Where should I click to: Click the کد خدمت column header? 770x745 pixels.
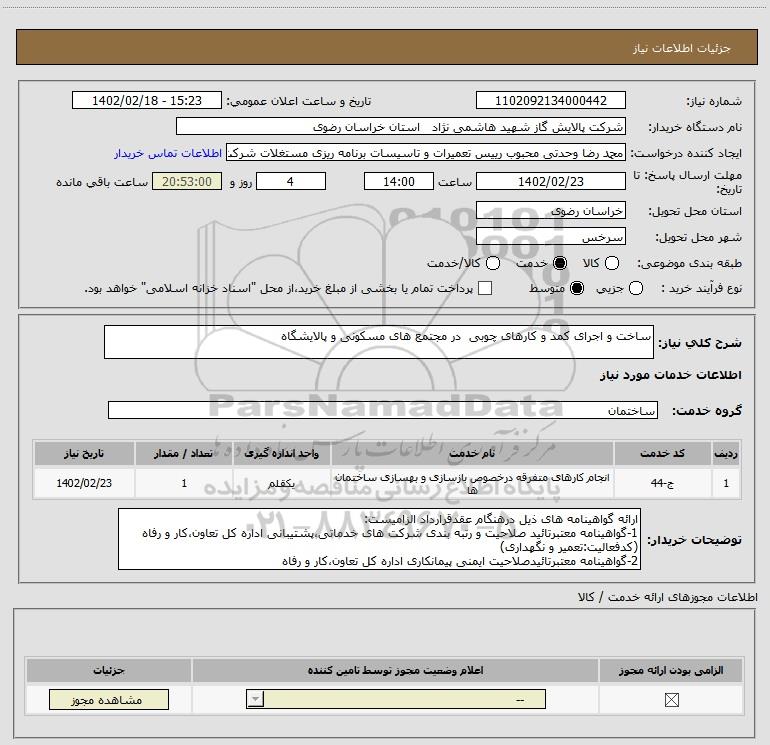point(662,453)
